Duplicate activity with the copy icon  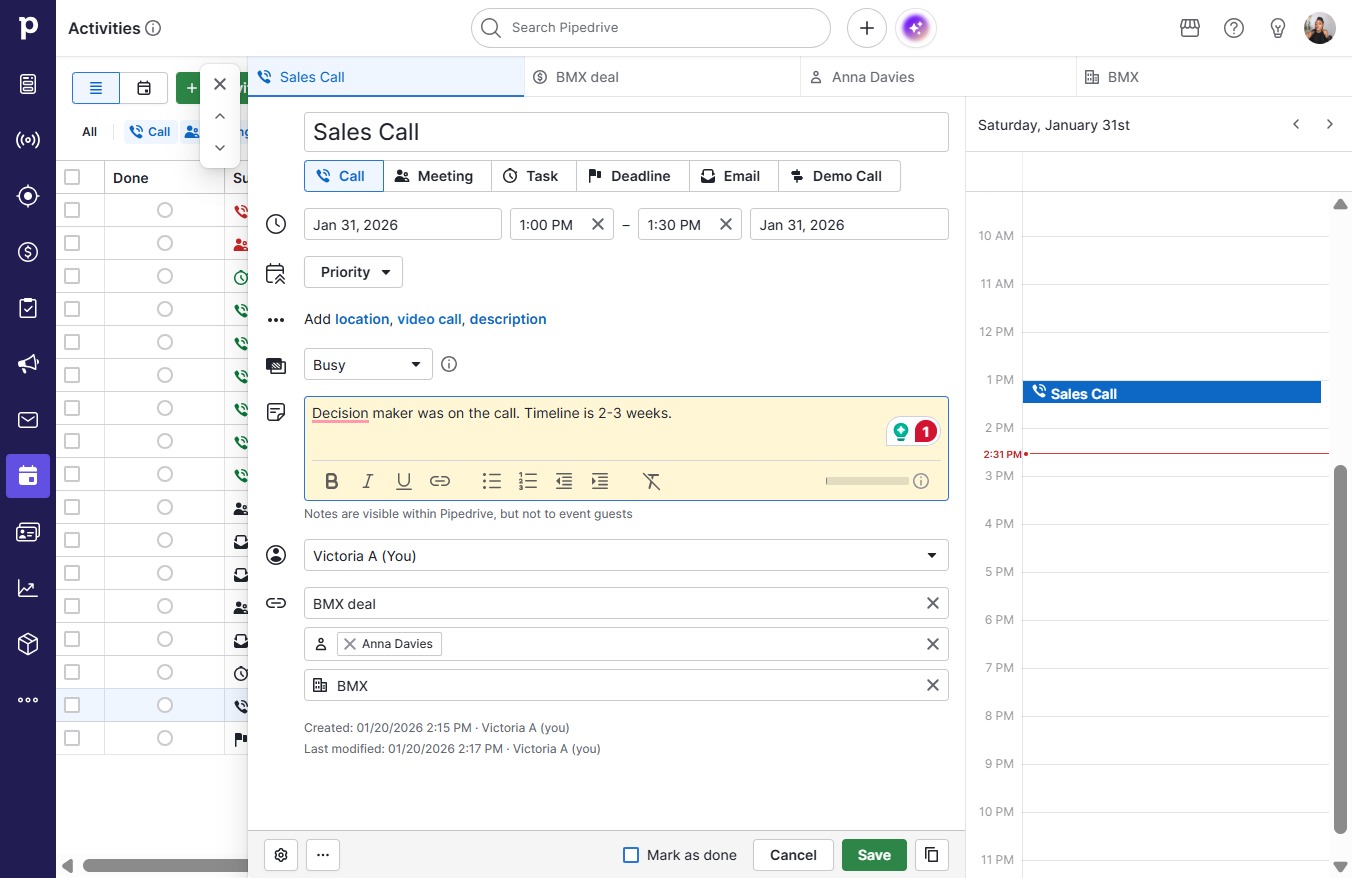click(x=931, y=855)
